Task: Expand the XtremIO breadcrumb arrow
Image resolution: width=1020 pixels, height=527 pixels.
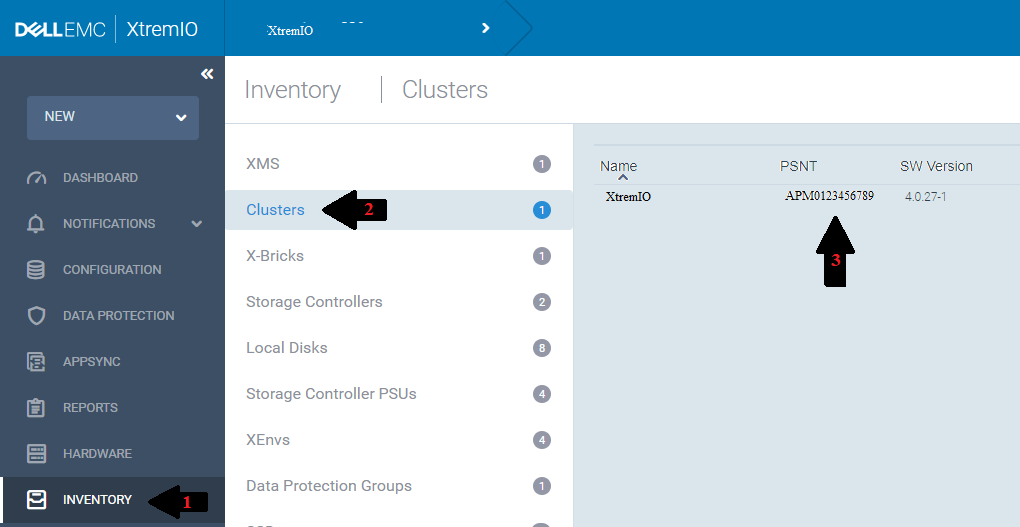Action: pyautogui.click(x=486, y=28)
